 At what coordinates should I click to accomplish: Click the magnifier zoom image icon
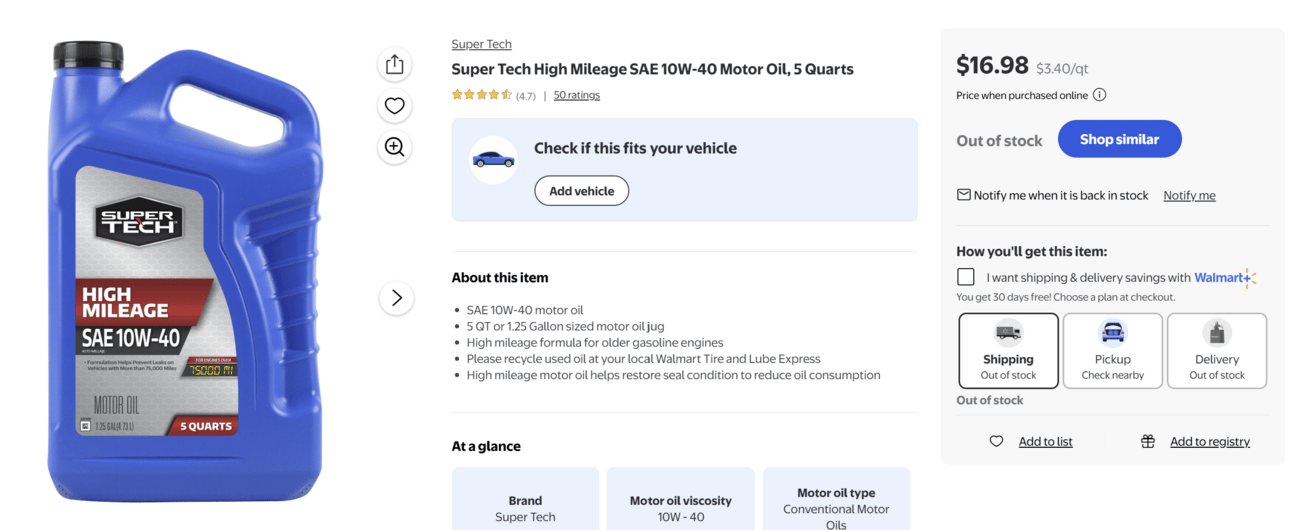point(395,147)
